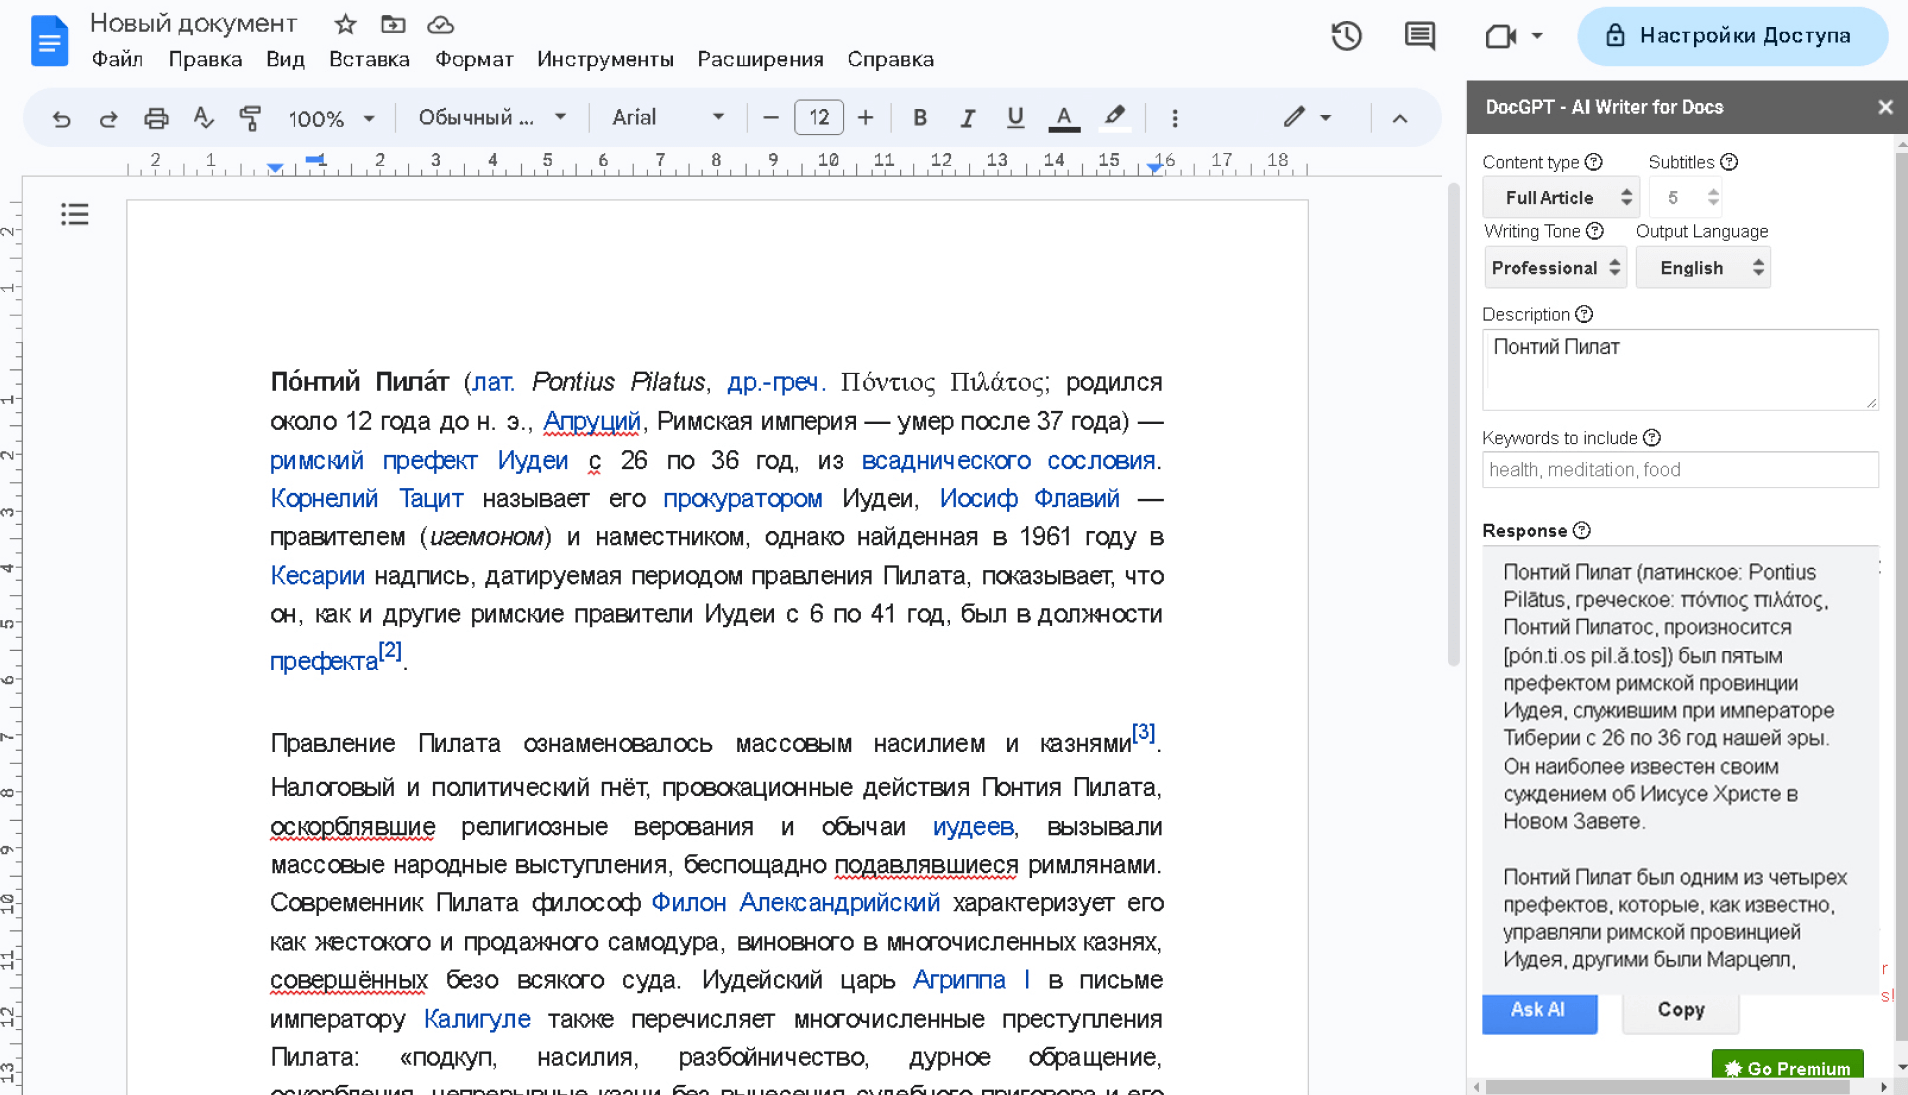Open the Arial font dropdown

coord(667,118)
